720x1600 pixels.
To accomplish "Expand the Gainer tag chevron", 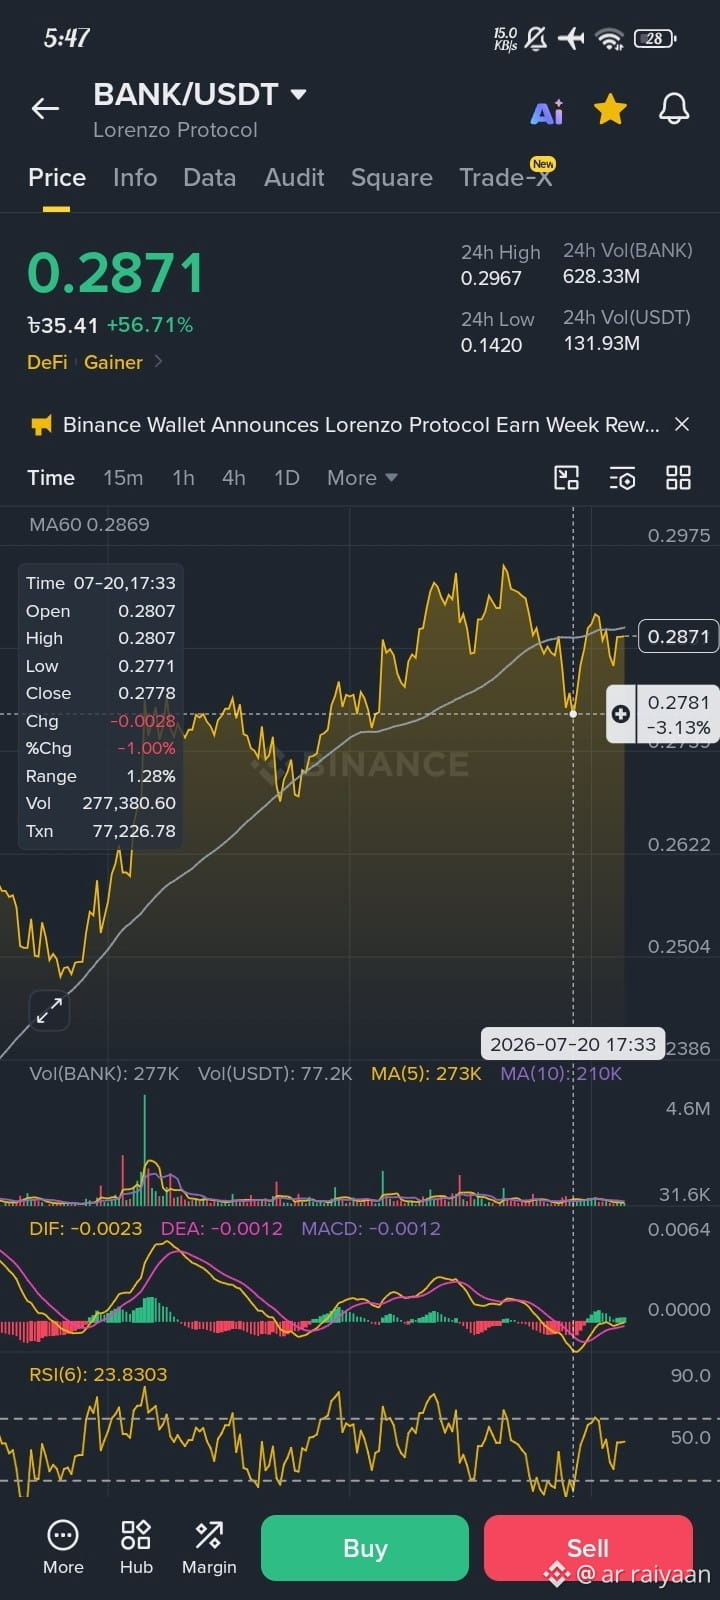I will (158, 362).
